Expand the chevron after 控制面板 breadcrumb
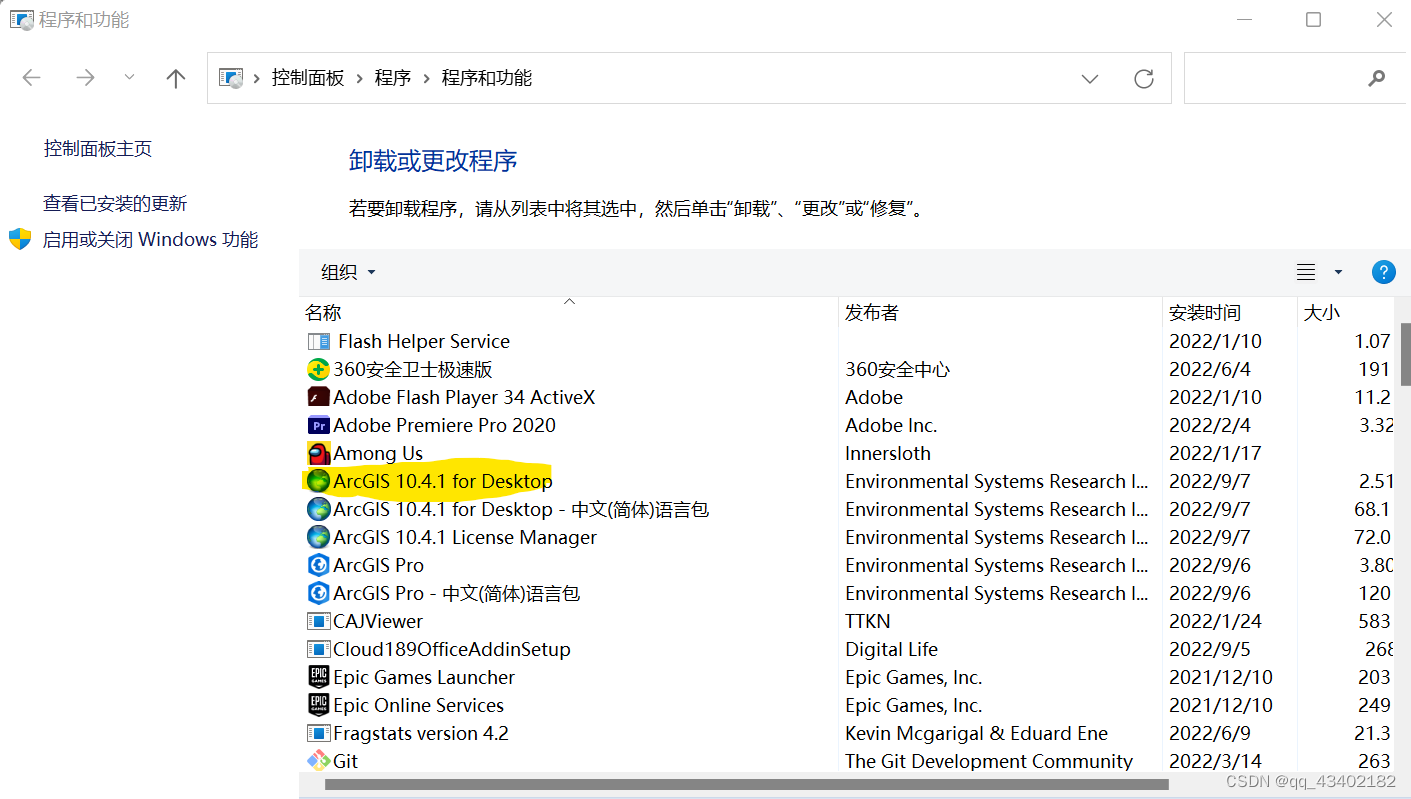The width and height of the screenshot is (1411, 799). click(x=360, y=78)
